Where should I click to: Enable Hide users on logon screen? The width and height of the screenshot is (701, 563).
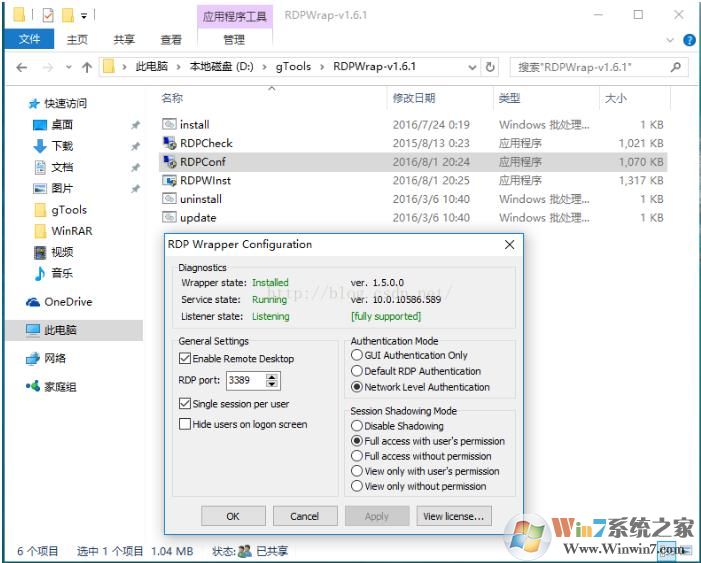[185, 424]
